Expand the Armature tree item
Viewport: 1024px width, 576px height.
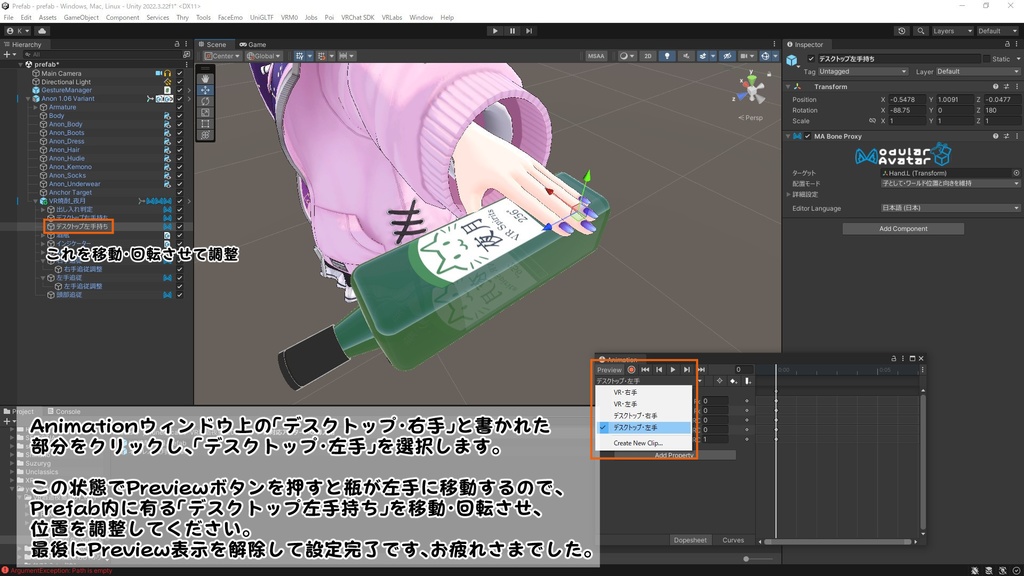point(36,107)
